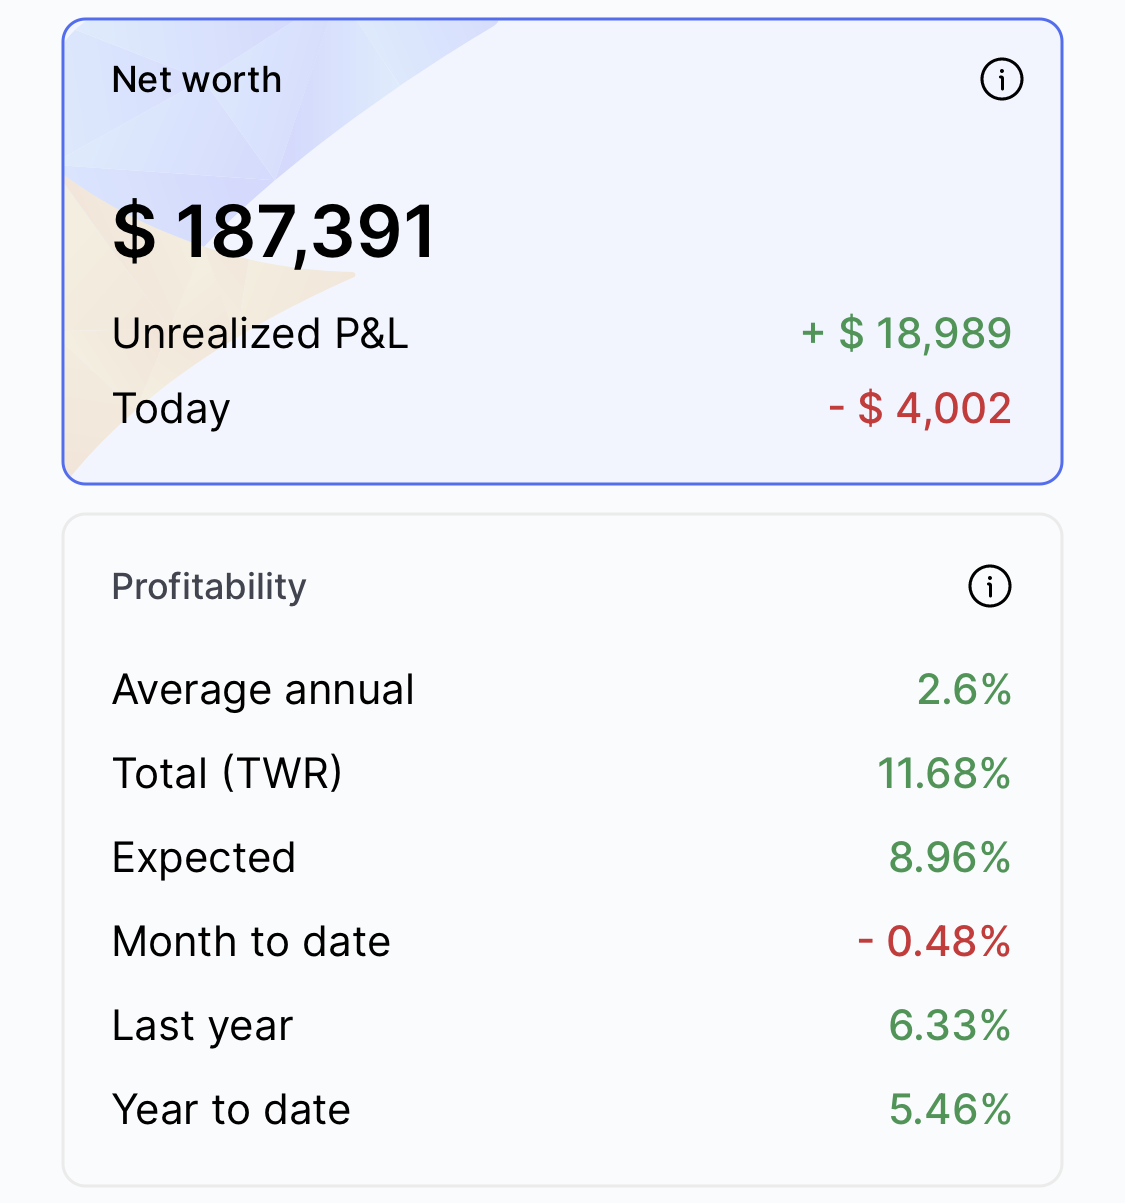Select the + $ 18,989 unrealized value
Image resolution: width=1125 pixels, height=1203 pixels.
tap(906, 334)
